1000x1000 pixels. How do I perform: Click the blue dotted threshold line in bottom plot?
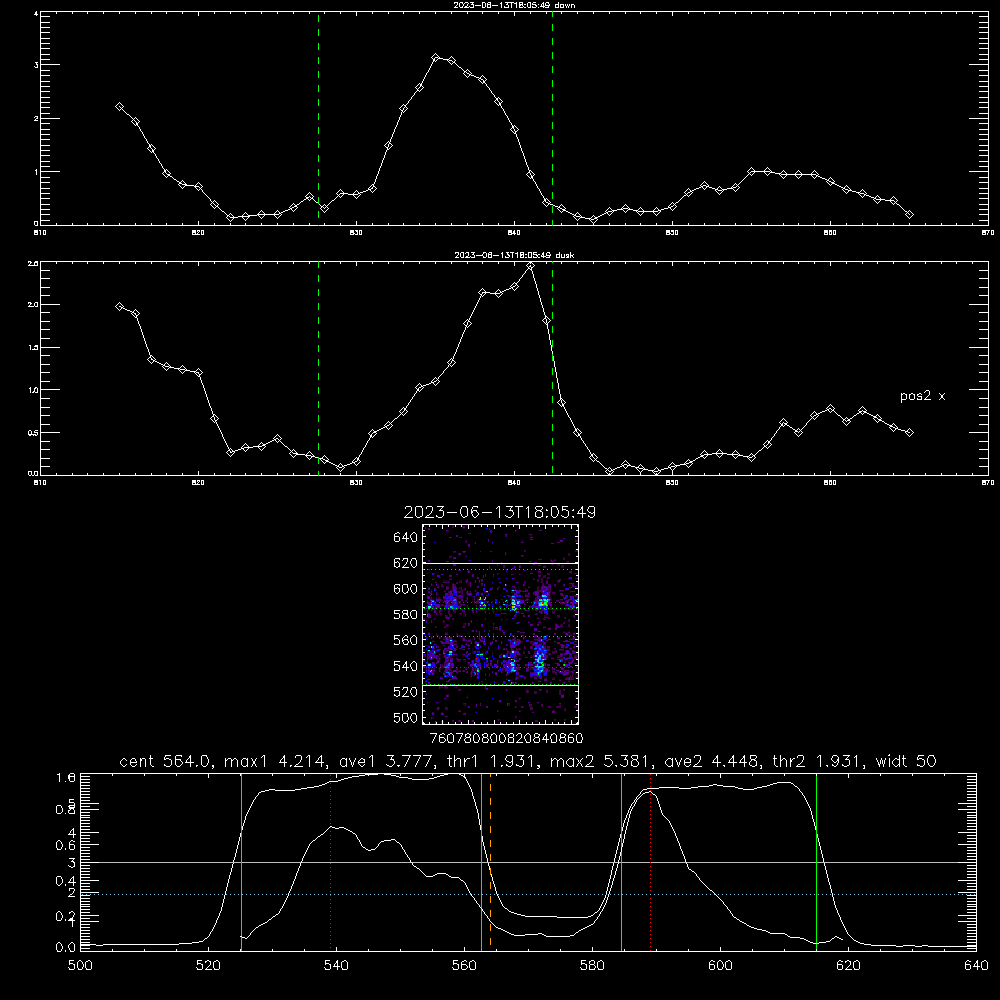coord(528,895)
